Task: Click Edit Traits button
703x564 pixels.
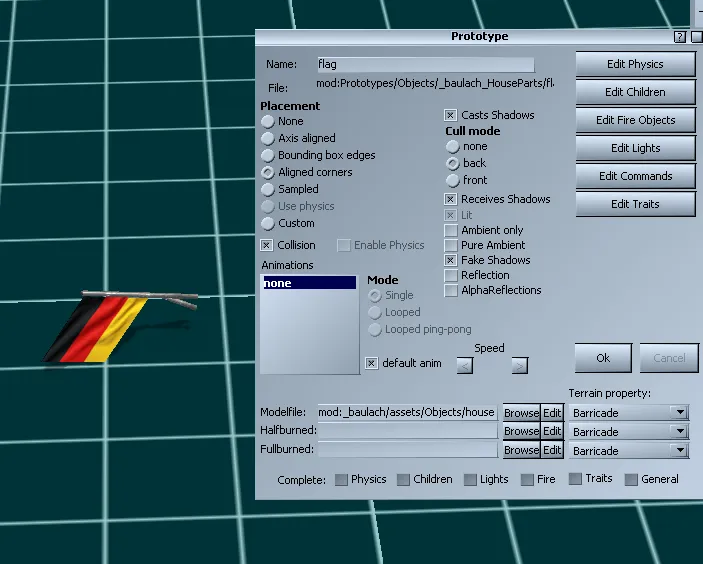Action: point(635,204)
